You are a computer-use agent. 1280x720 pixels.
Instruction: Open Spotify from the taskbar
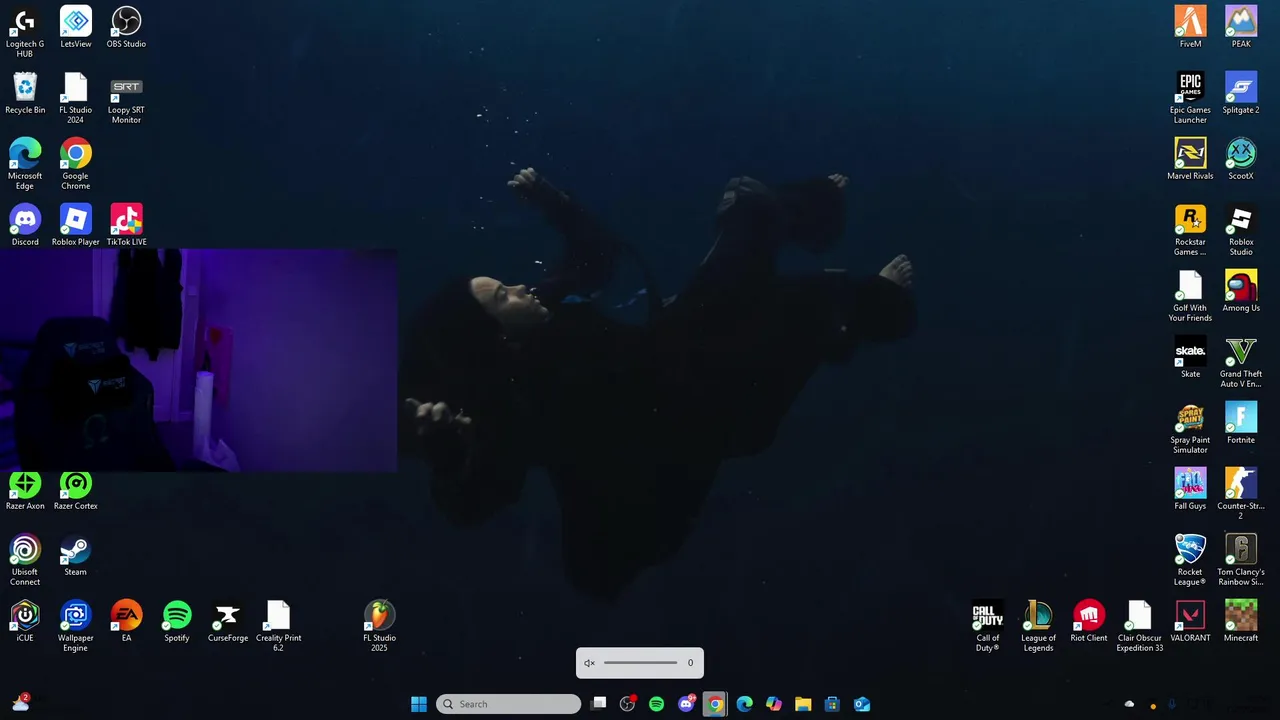[656, 704]
